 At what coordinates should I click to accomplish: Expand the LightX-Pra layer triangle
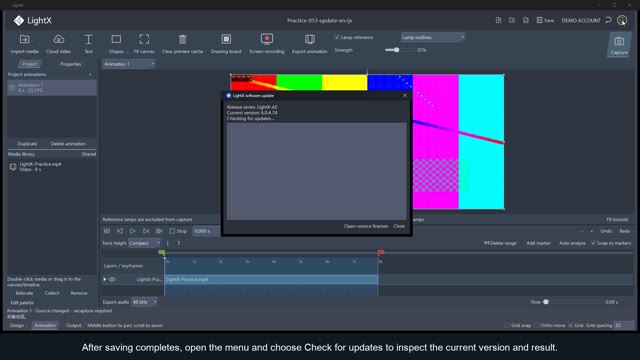pyautogui.click(x=104, y=280)
